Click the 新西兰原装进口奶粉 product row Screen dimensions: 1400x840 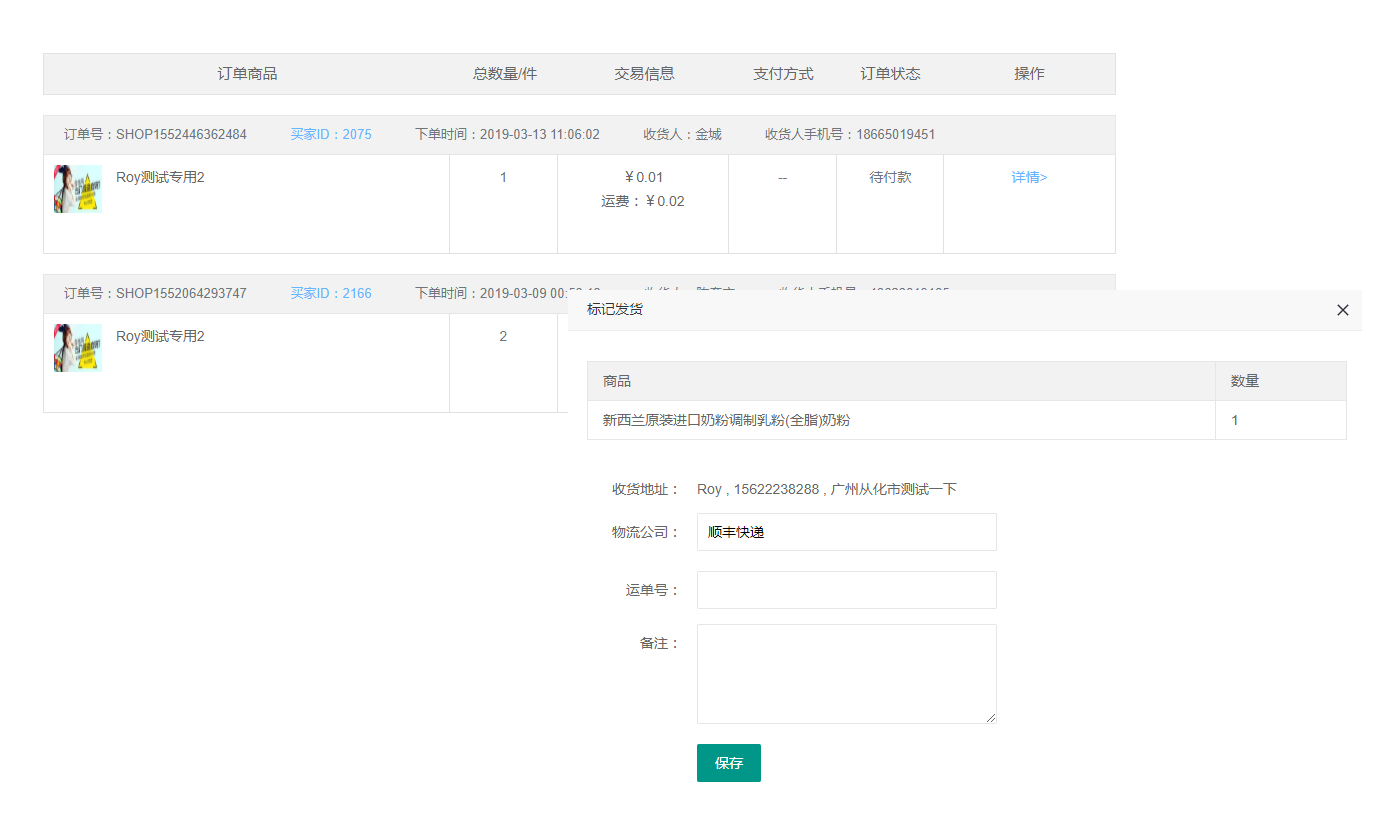(x=726, y=421)
